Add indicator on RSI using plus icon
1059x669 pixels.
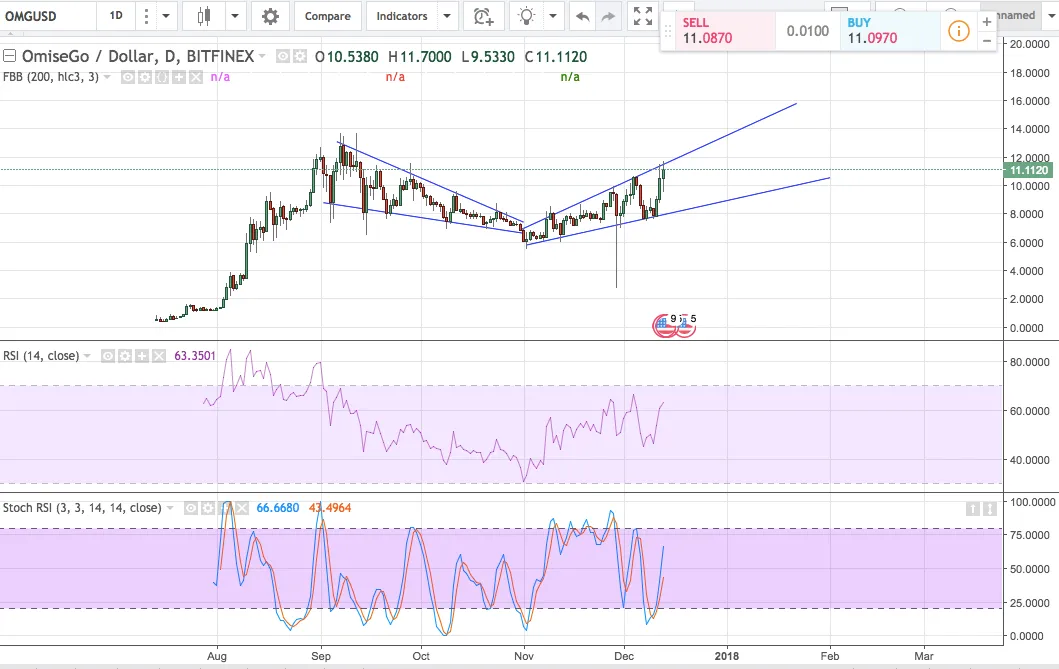click(142, 356)
